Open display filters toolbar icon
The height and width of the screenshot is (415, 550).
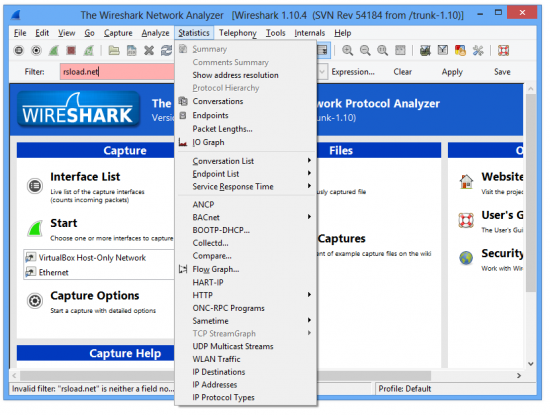click(443, 51)
